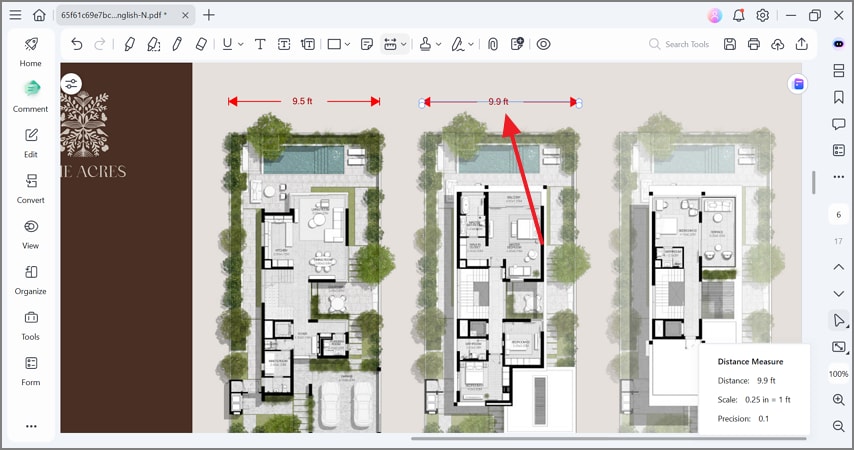Open Tools in the sidebar
This screenshot has height=450, width=854.
point(30,325)
